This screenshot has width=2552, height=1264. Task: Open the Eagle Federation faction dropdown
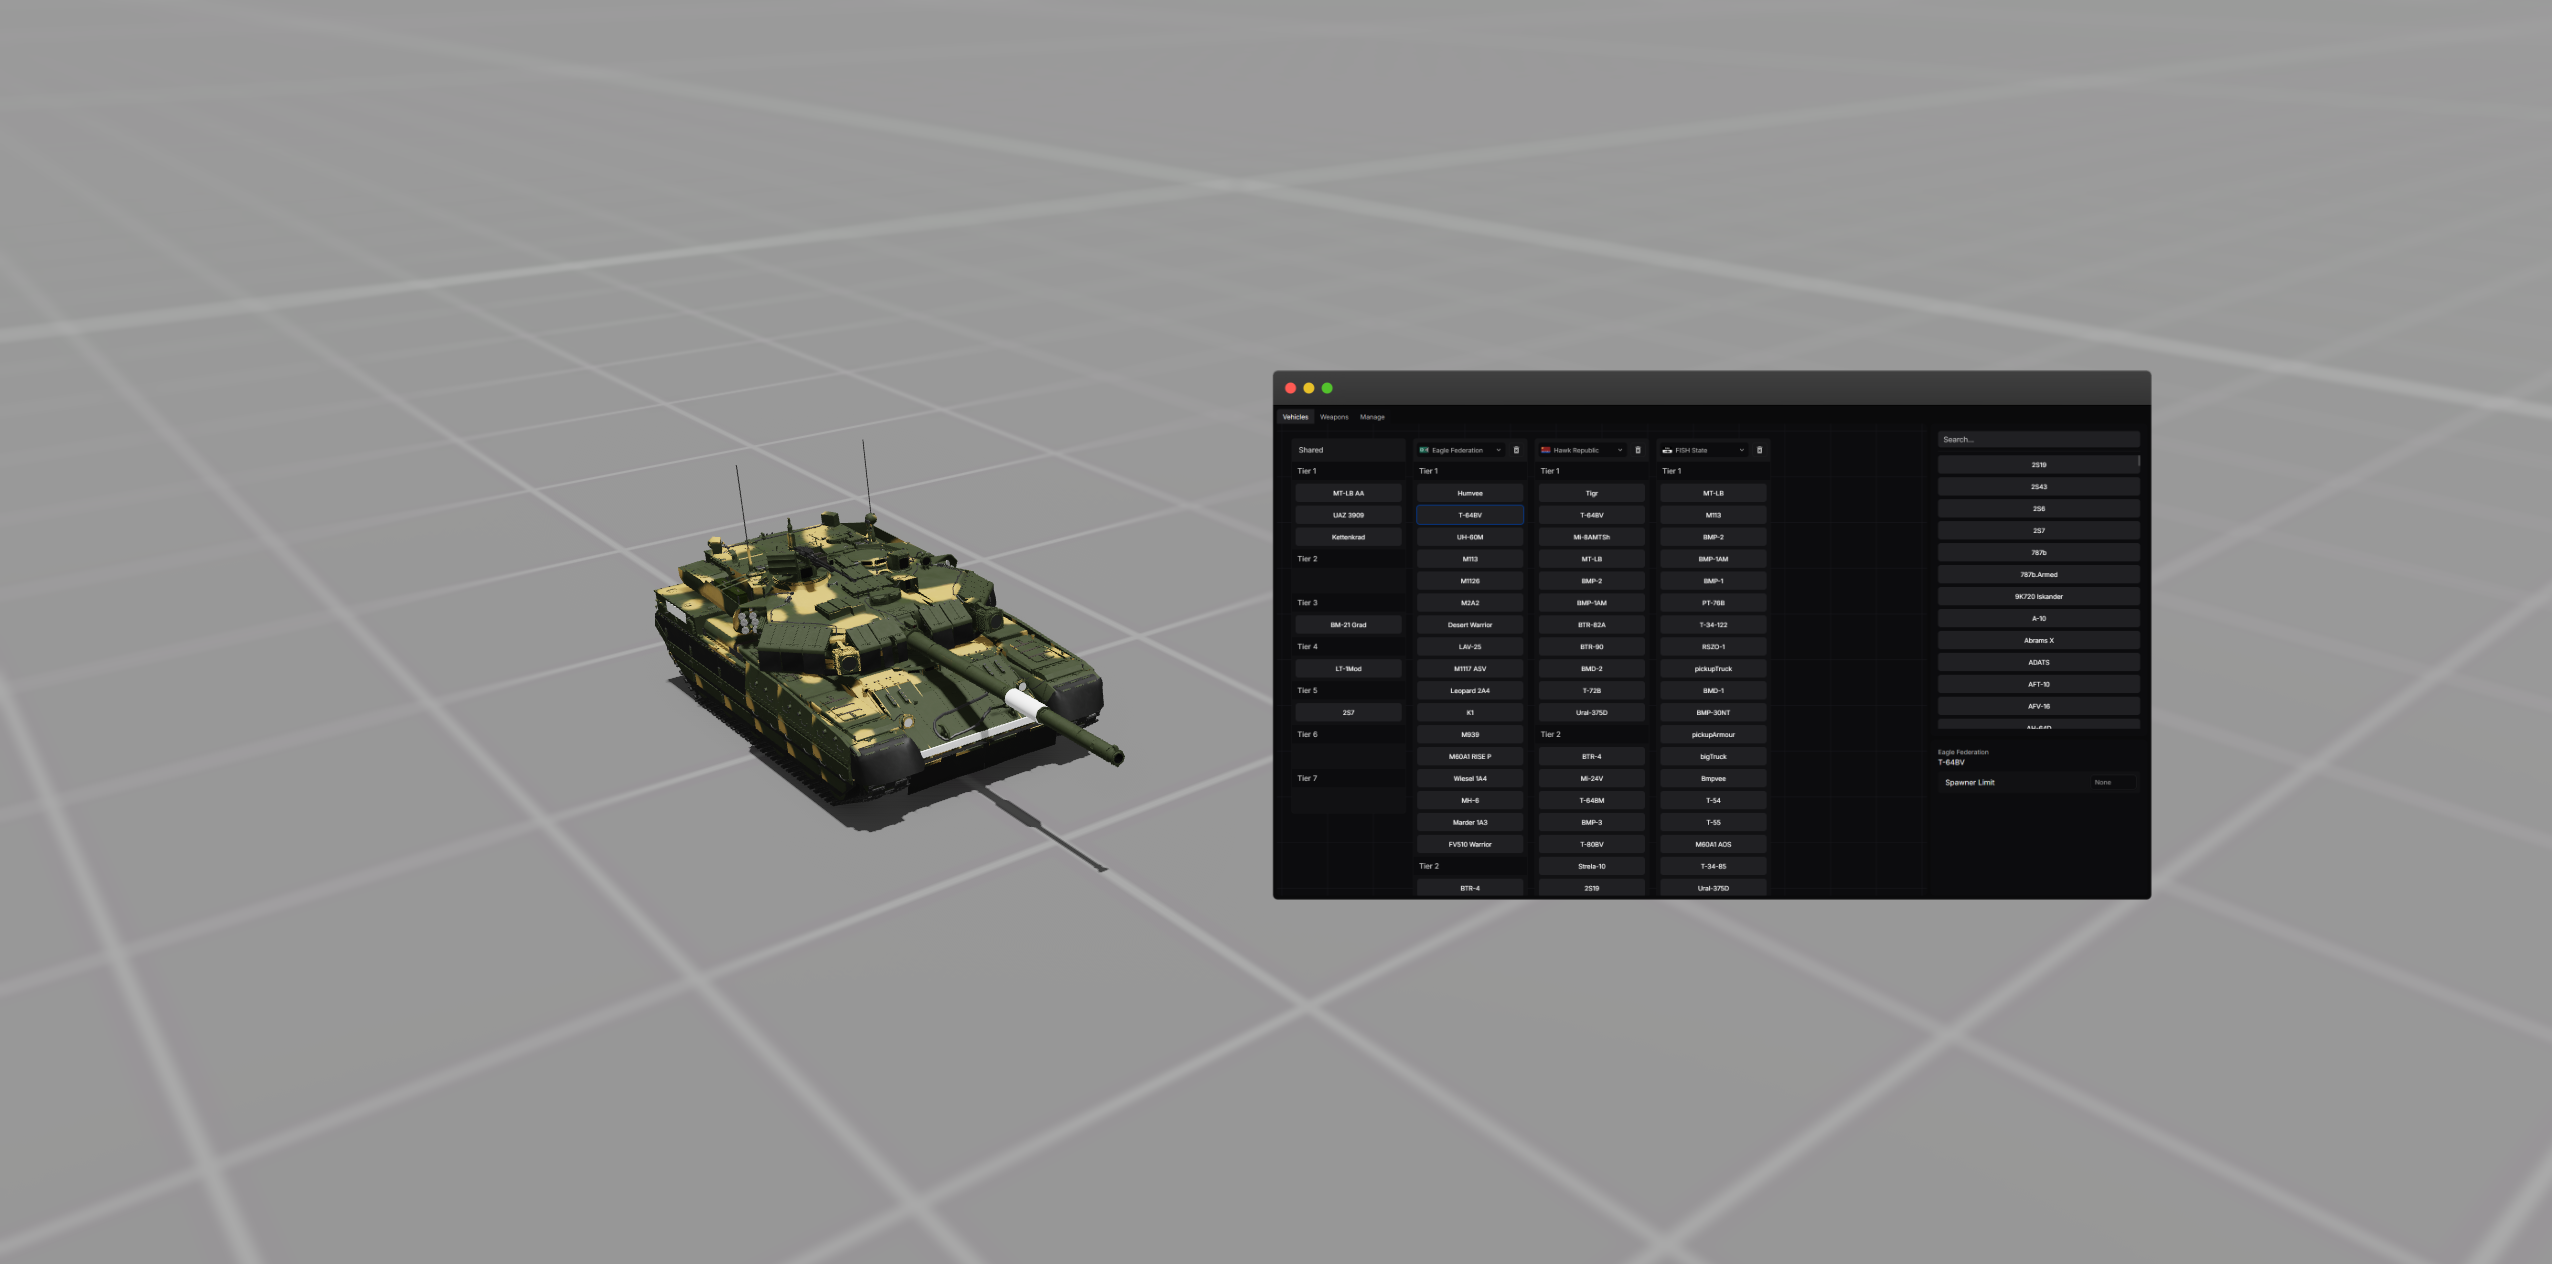(x=1461, y=450)
